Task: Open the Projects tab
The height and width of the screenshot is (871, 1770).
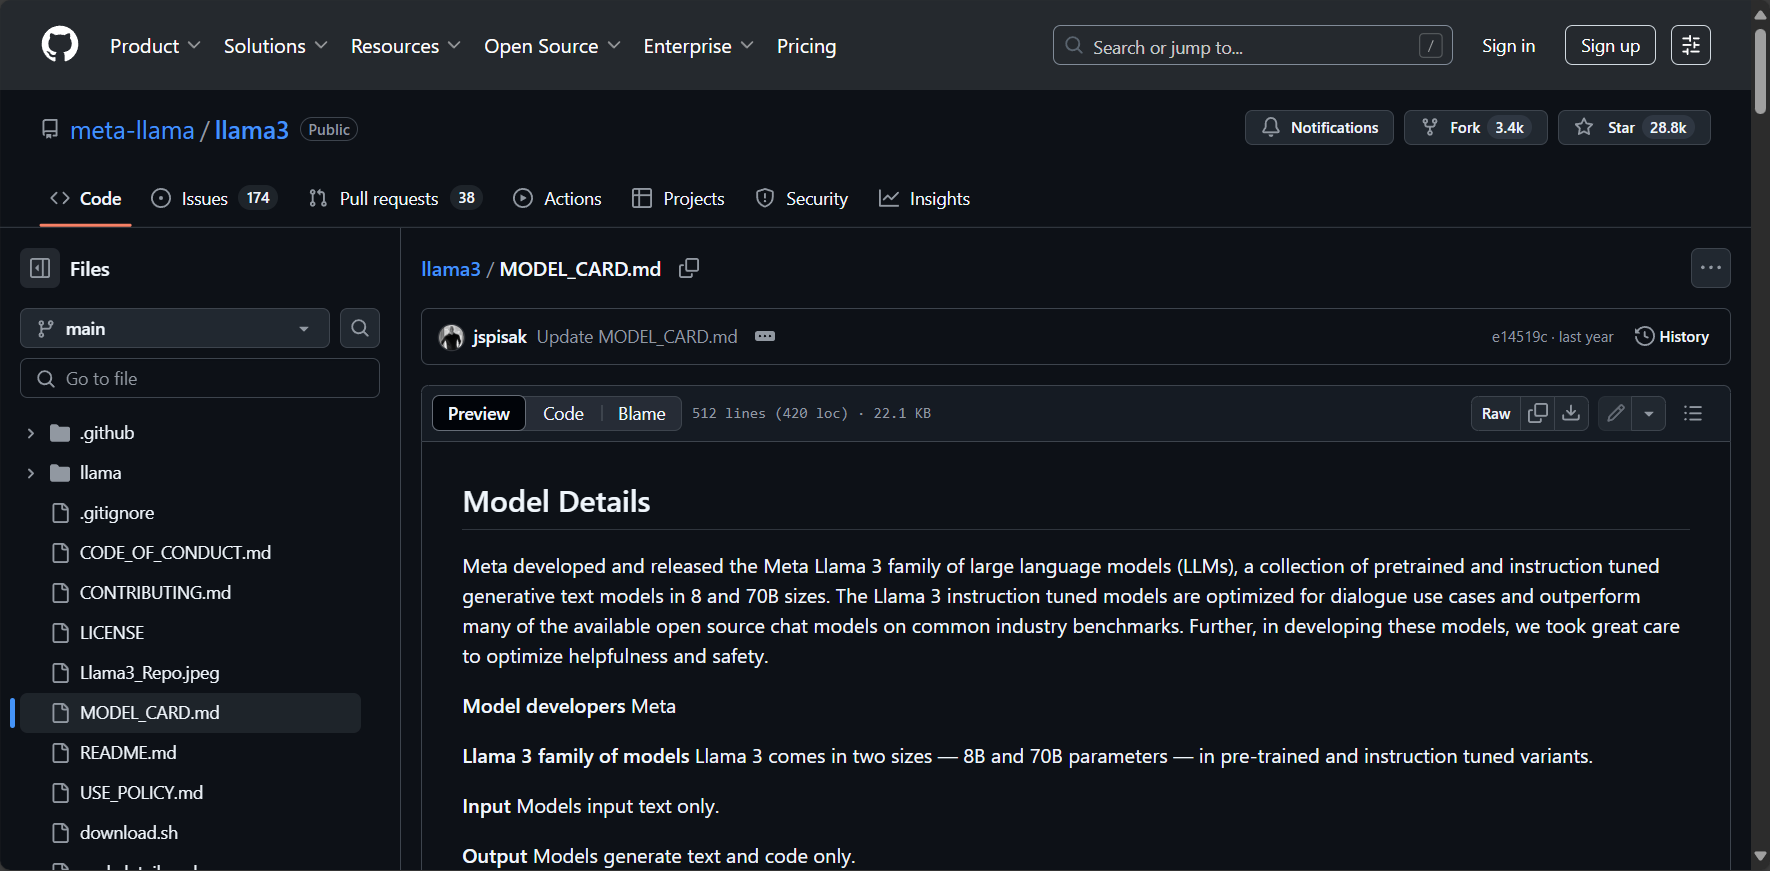Action: pyautogui.click(x=678, y=198)
